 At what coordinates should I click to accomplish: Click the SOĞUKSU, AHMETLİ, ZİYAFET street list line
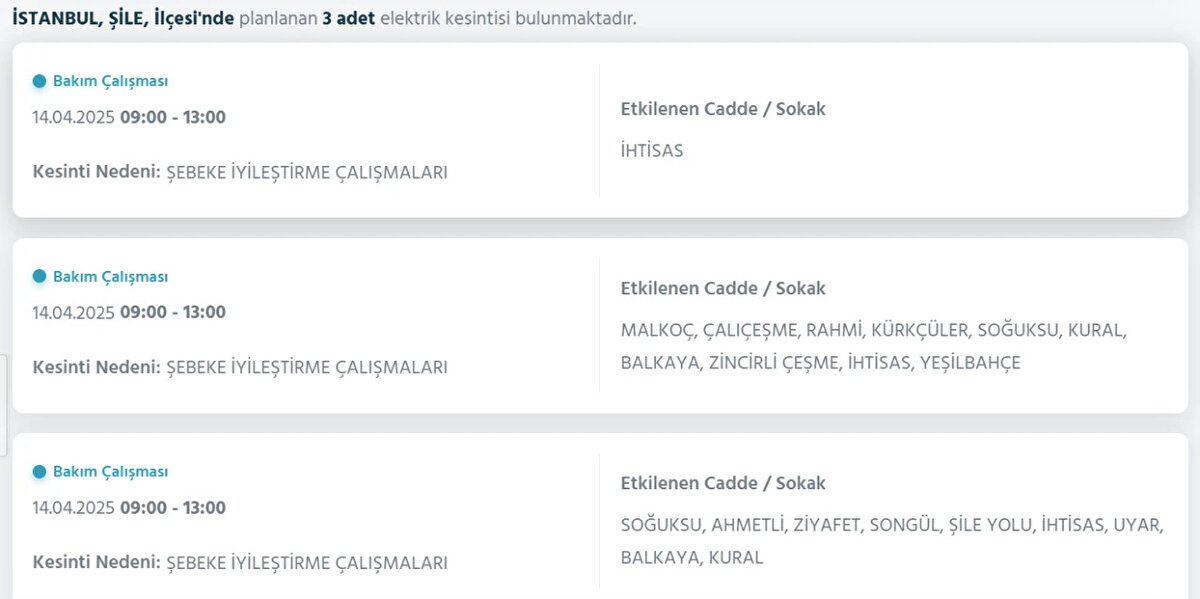point(891,525)
